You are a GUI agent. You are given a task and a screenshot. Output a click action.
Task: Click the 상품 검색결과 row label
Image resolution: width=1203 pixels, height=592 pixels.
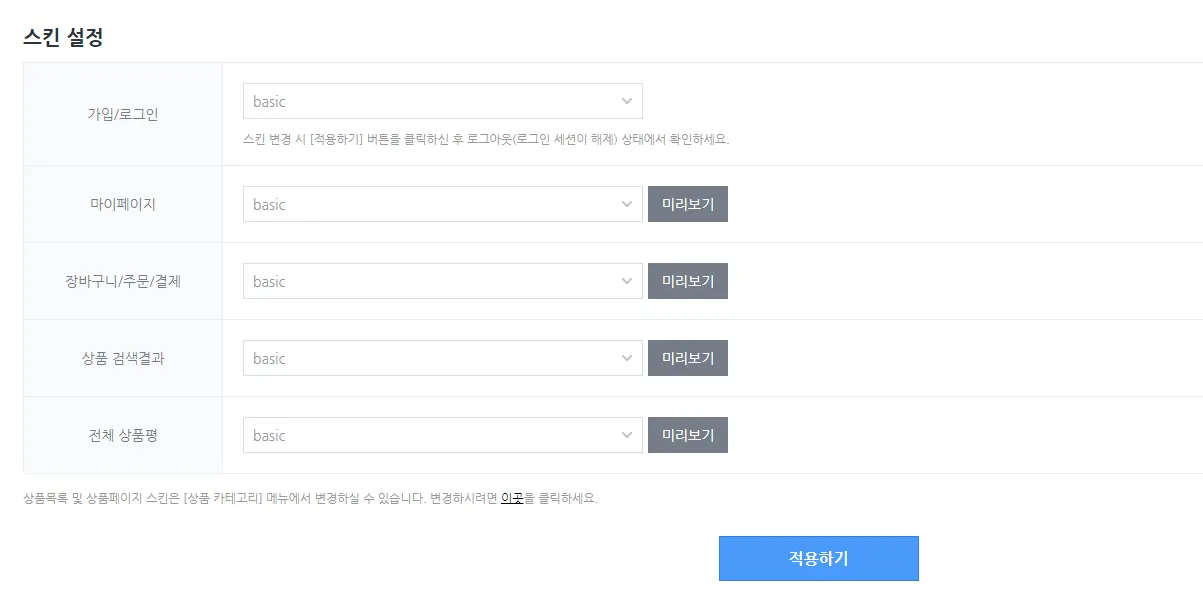pyautogui.click(x=123, y=358)
